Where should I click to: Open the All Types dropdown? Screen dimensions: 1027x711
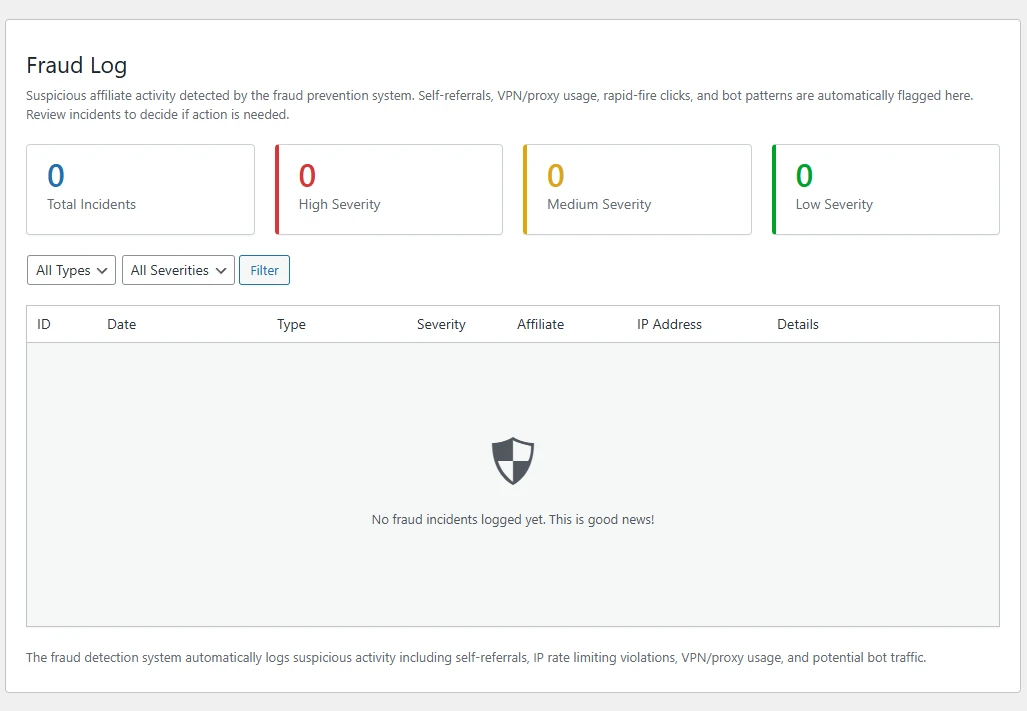point(70,270)
